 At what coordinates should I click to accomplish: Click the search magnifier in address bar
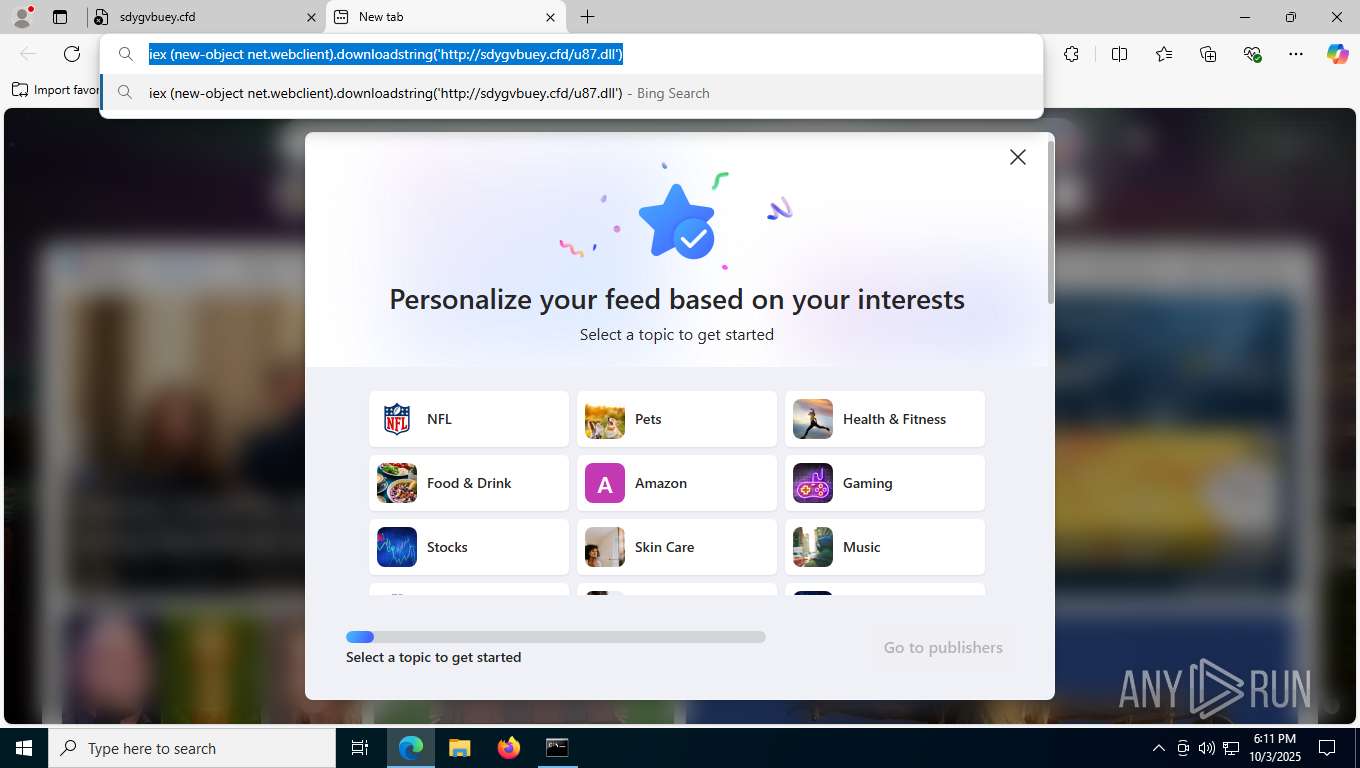coord(126,54)
